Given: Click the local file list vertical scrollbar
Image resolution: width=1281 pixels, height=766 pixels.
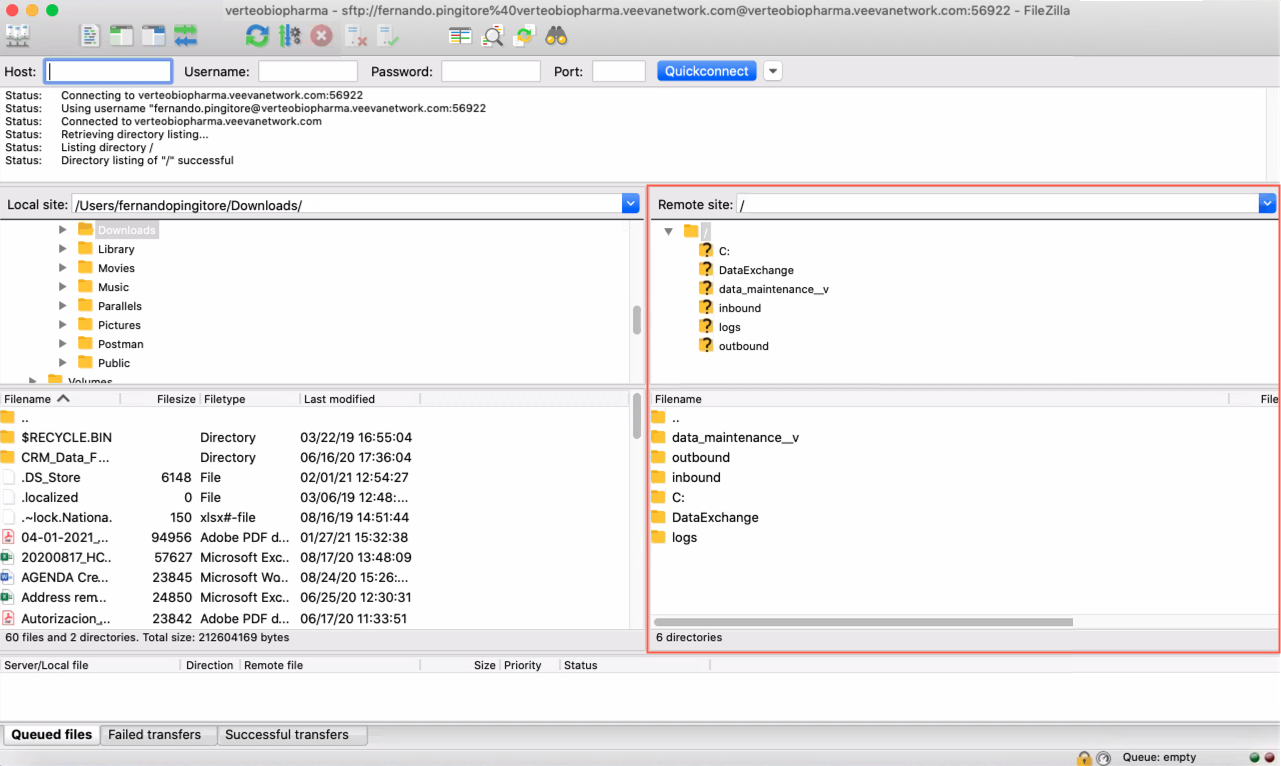Looking at the screenshot, I should coord(637,415).
